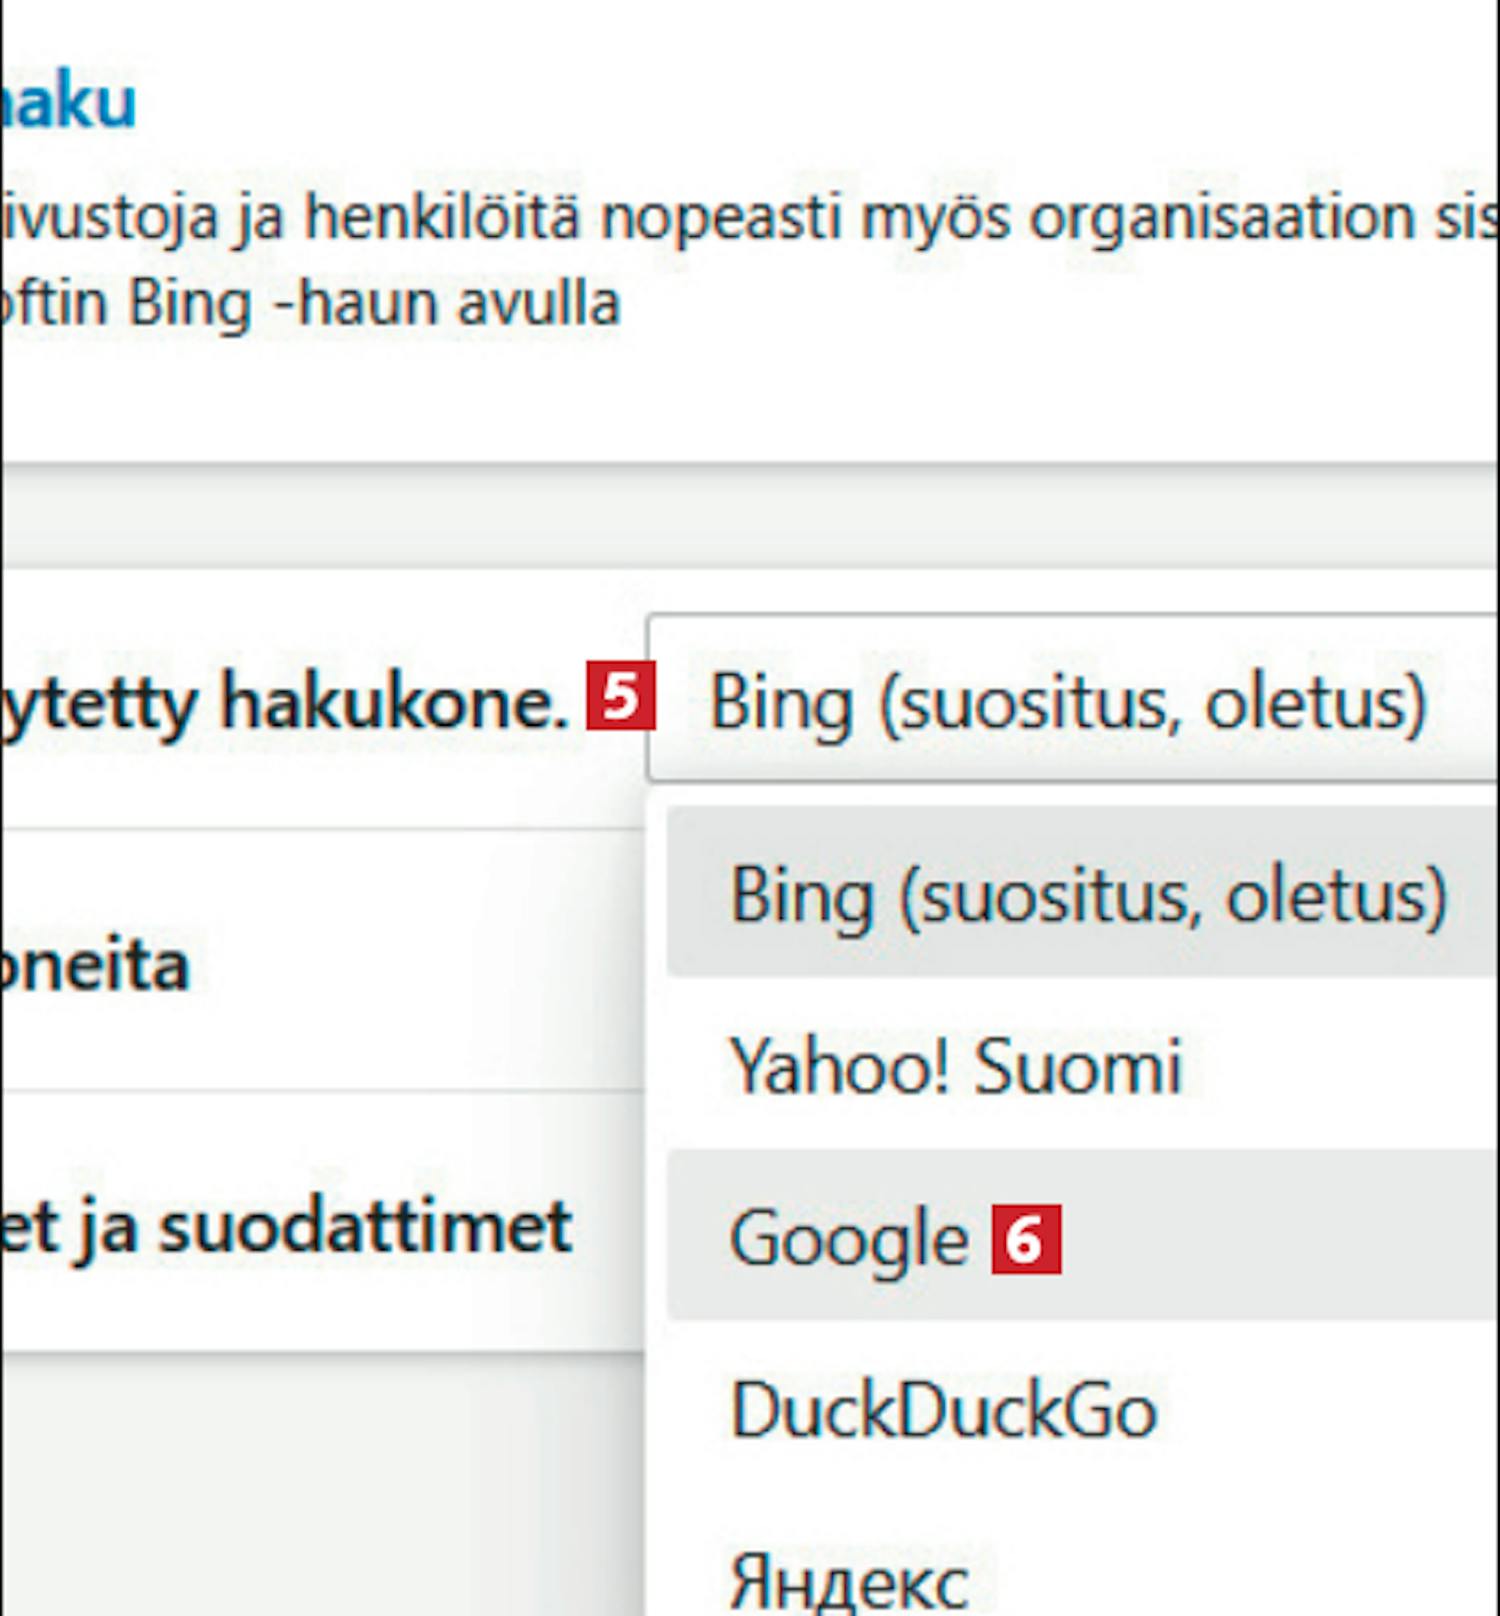Open the "et ja suodattimet" row
The width and height of the screenshot is (1500, 1616).
[x=285, y=1226]
